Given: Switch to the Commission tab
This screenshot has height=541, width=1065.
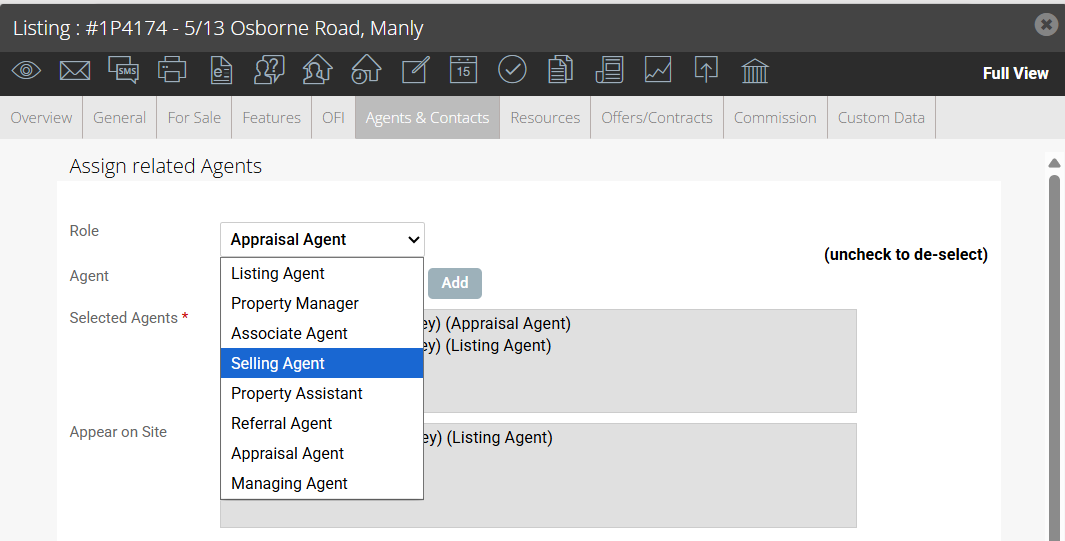Looking at the screenshot, I should click(x=775, y=117).
